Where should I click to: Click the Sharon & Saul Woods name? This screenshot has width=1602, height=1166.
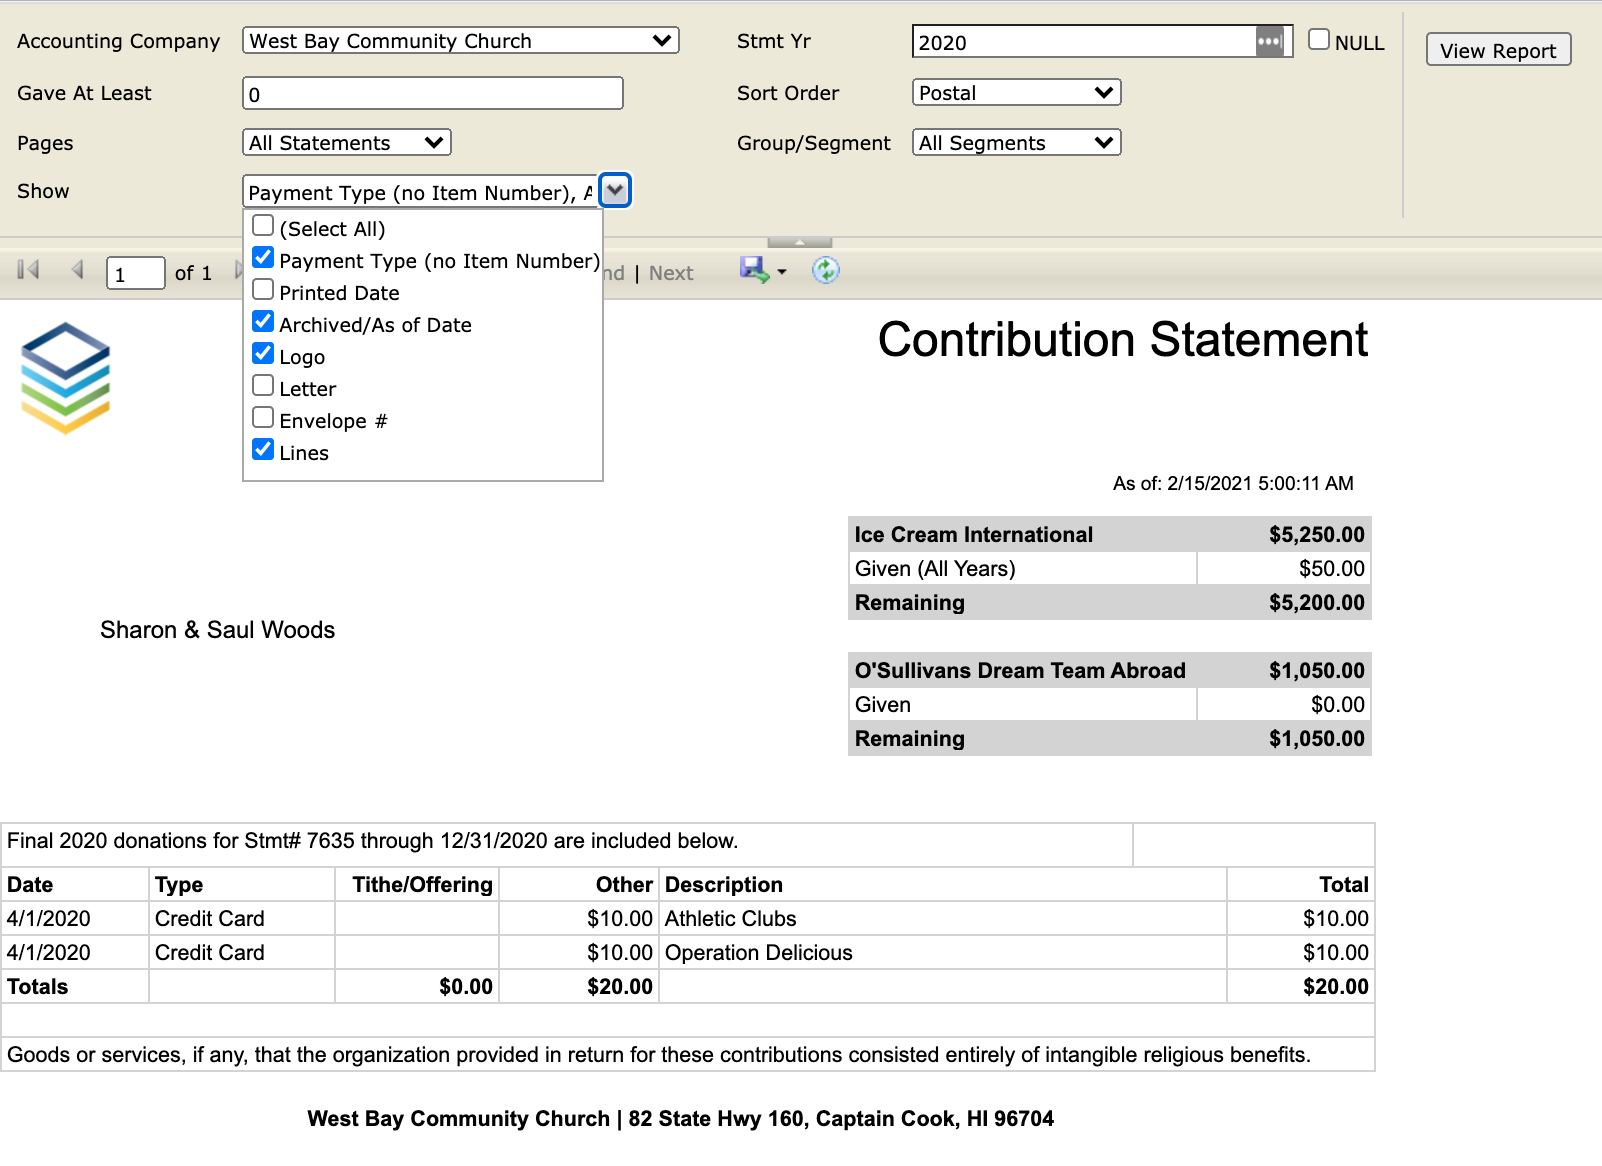[x=217, y=630]
